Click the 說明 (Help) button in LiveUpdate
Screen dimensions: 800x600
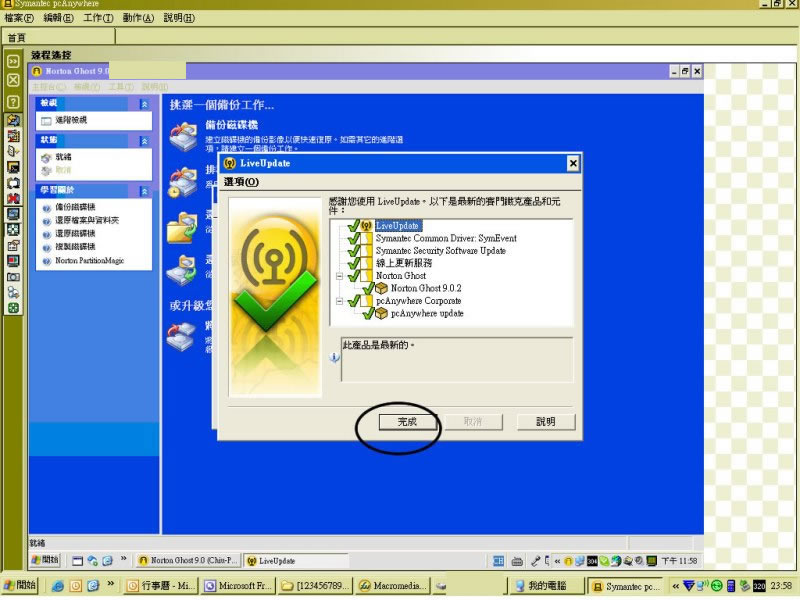(x=545, y=422)
